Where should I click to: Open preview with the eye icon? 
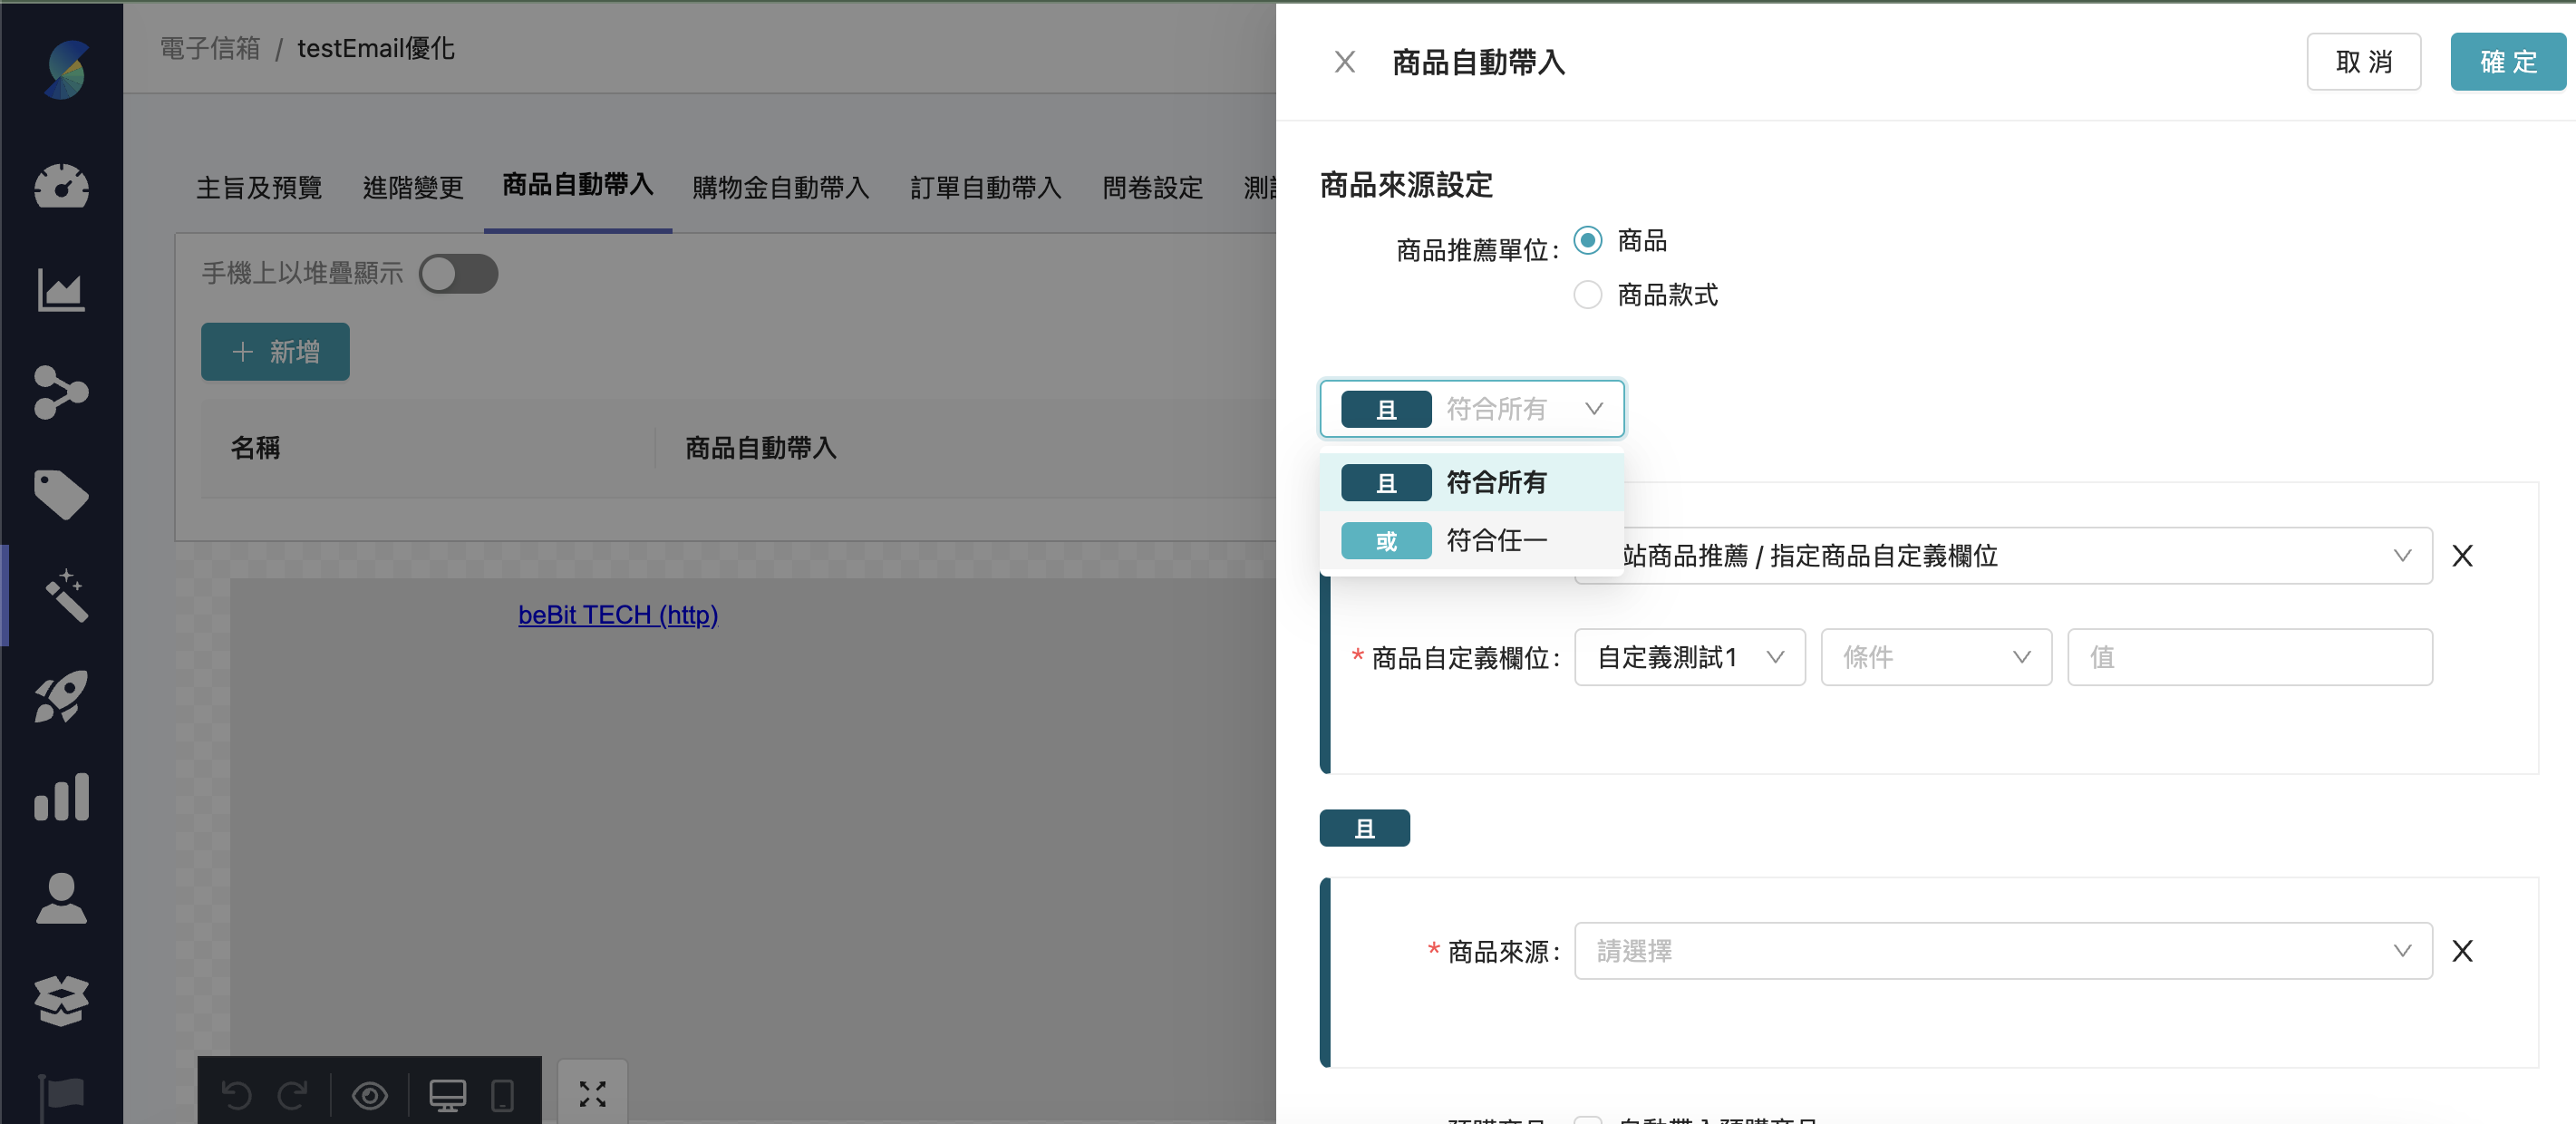tap(371, 1095)
